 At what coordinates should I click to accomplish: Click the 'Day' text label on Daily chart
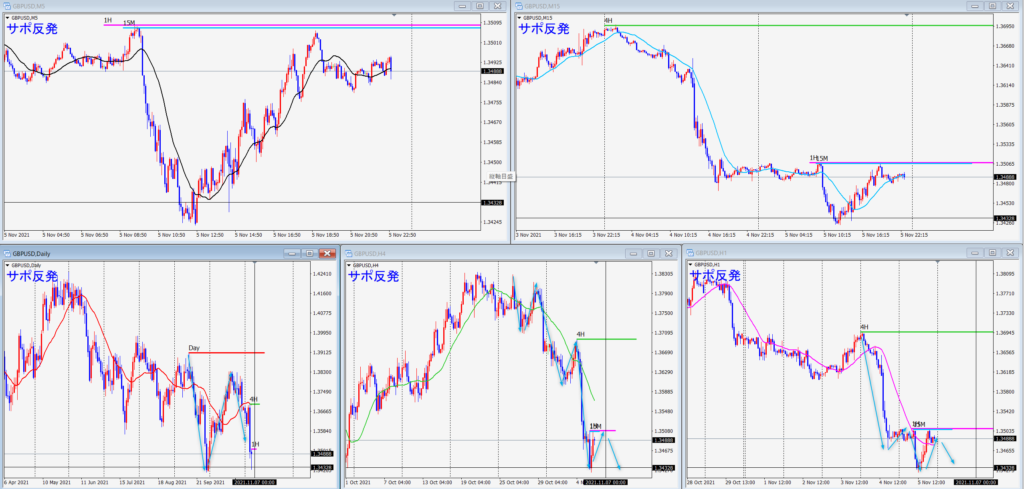coord(194,348)
